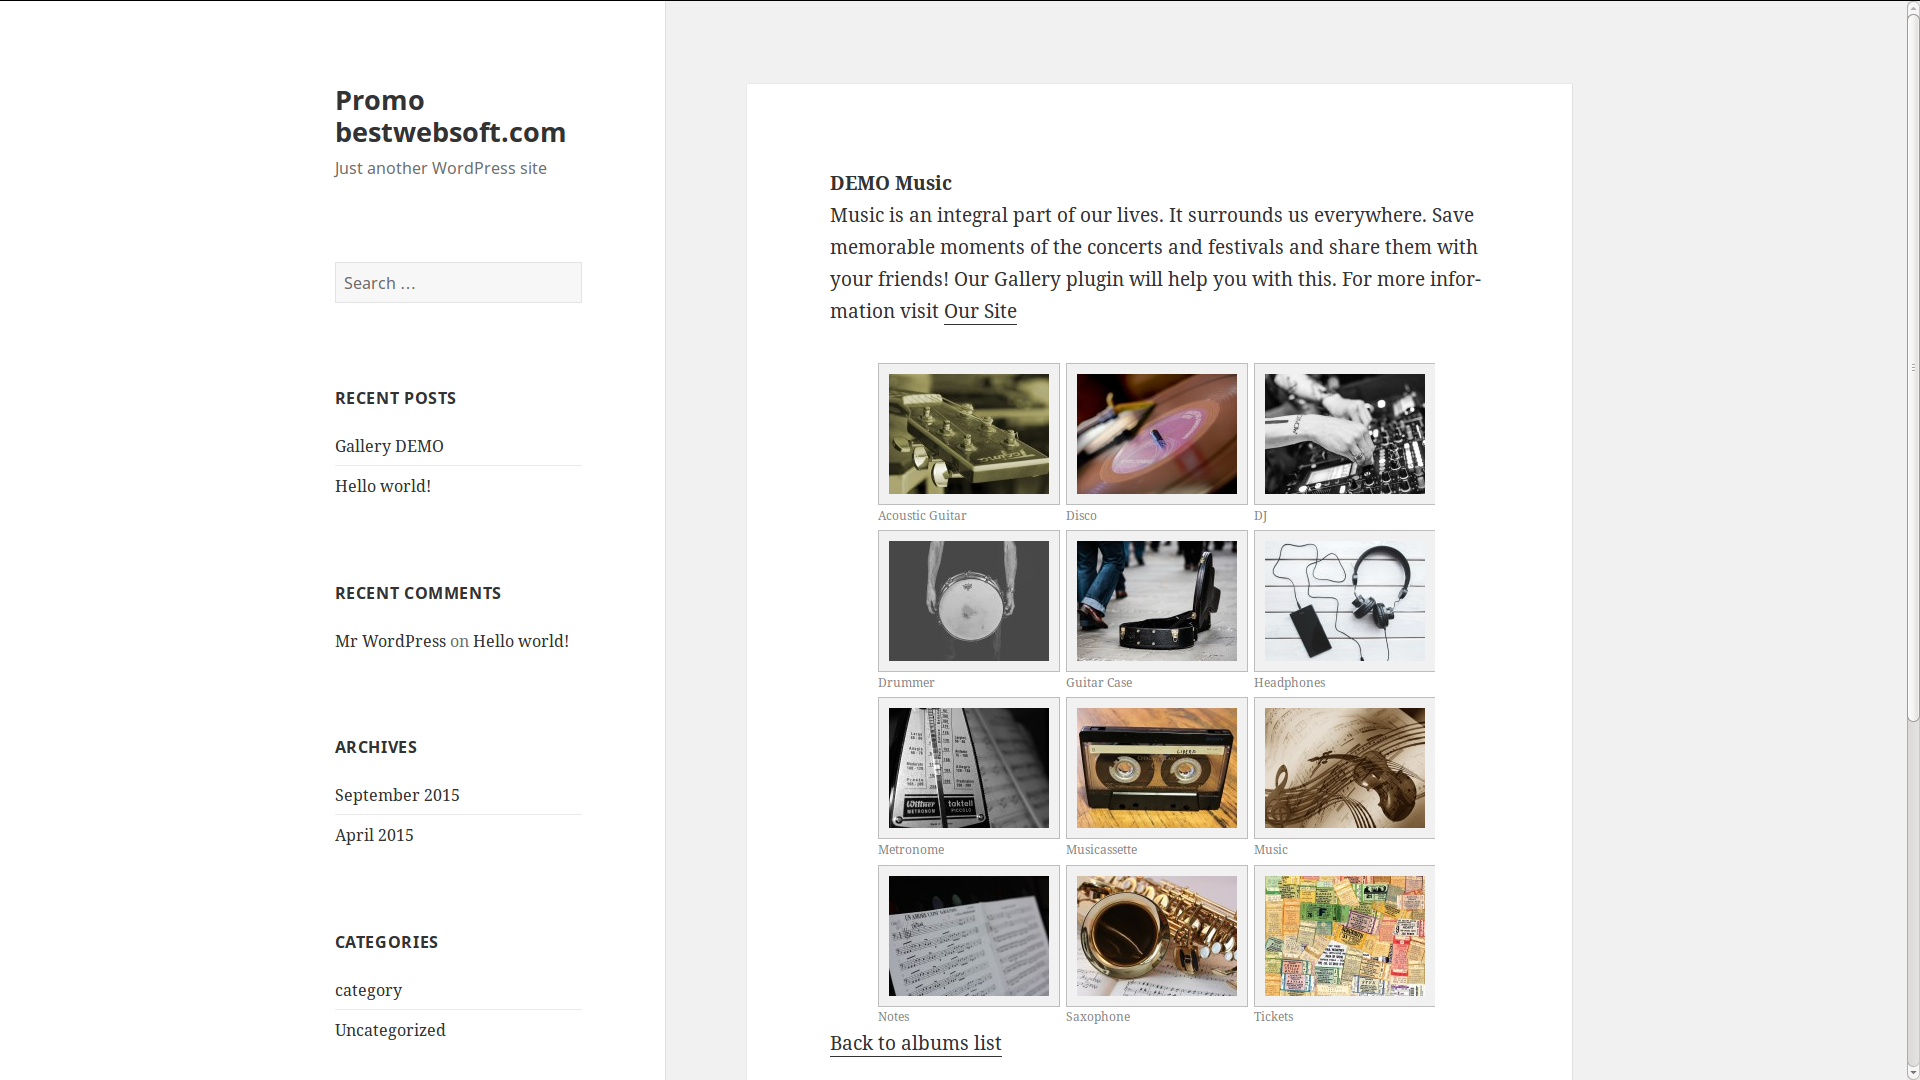The height and width of the screenshot is (1080, 1920).
Task: Visit the Mr WordPress commenter link
Action: click(x=390, y=641)
